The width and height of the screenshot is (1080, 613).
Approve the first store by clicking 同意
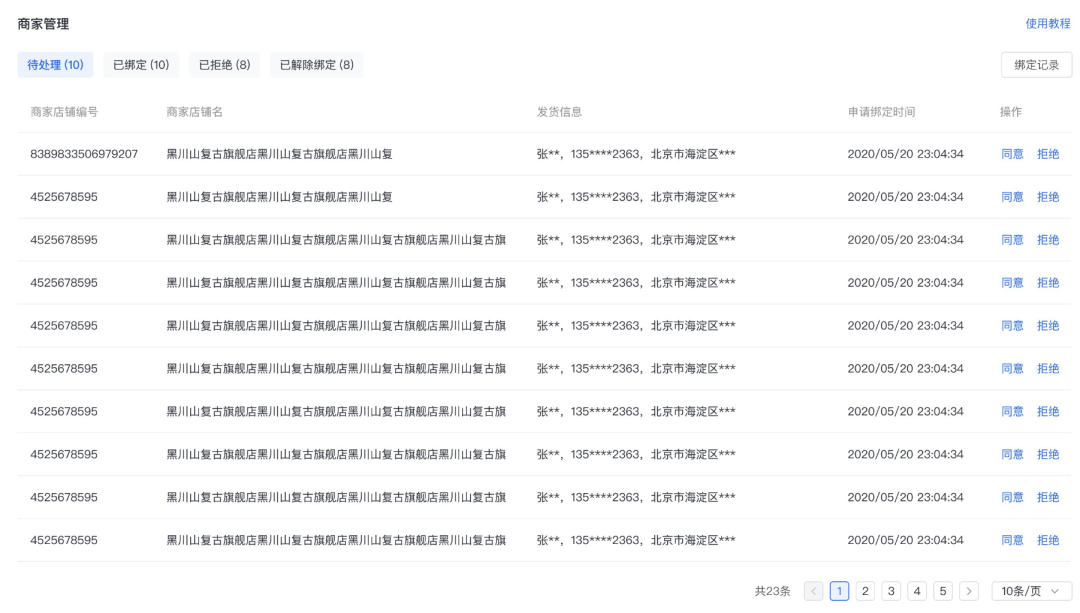1013,154
